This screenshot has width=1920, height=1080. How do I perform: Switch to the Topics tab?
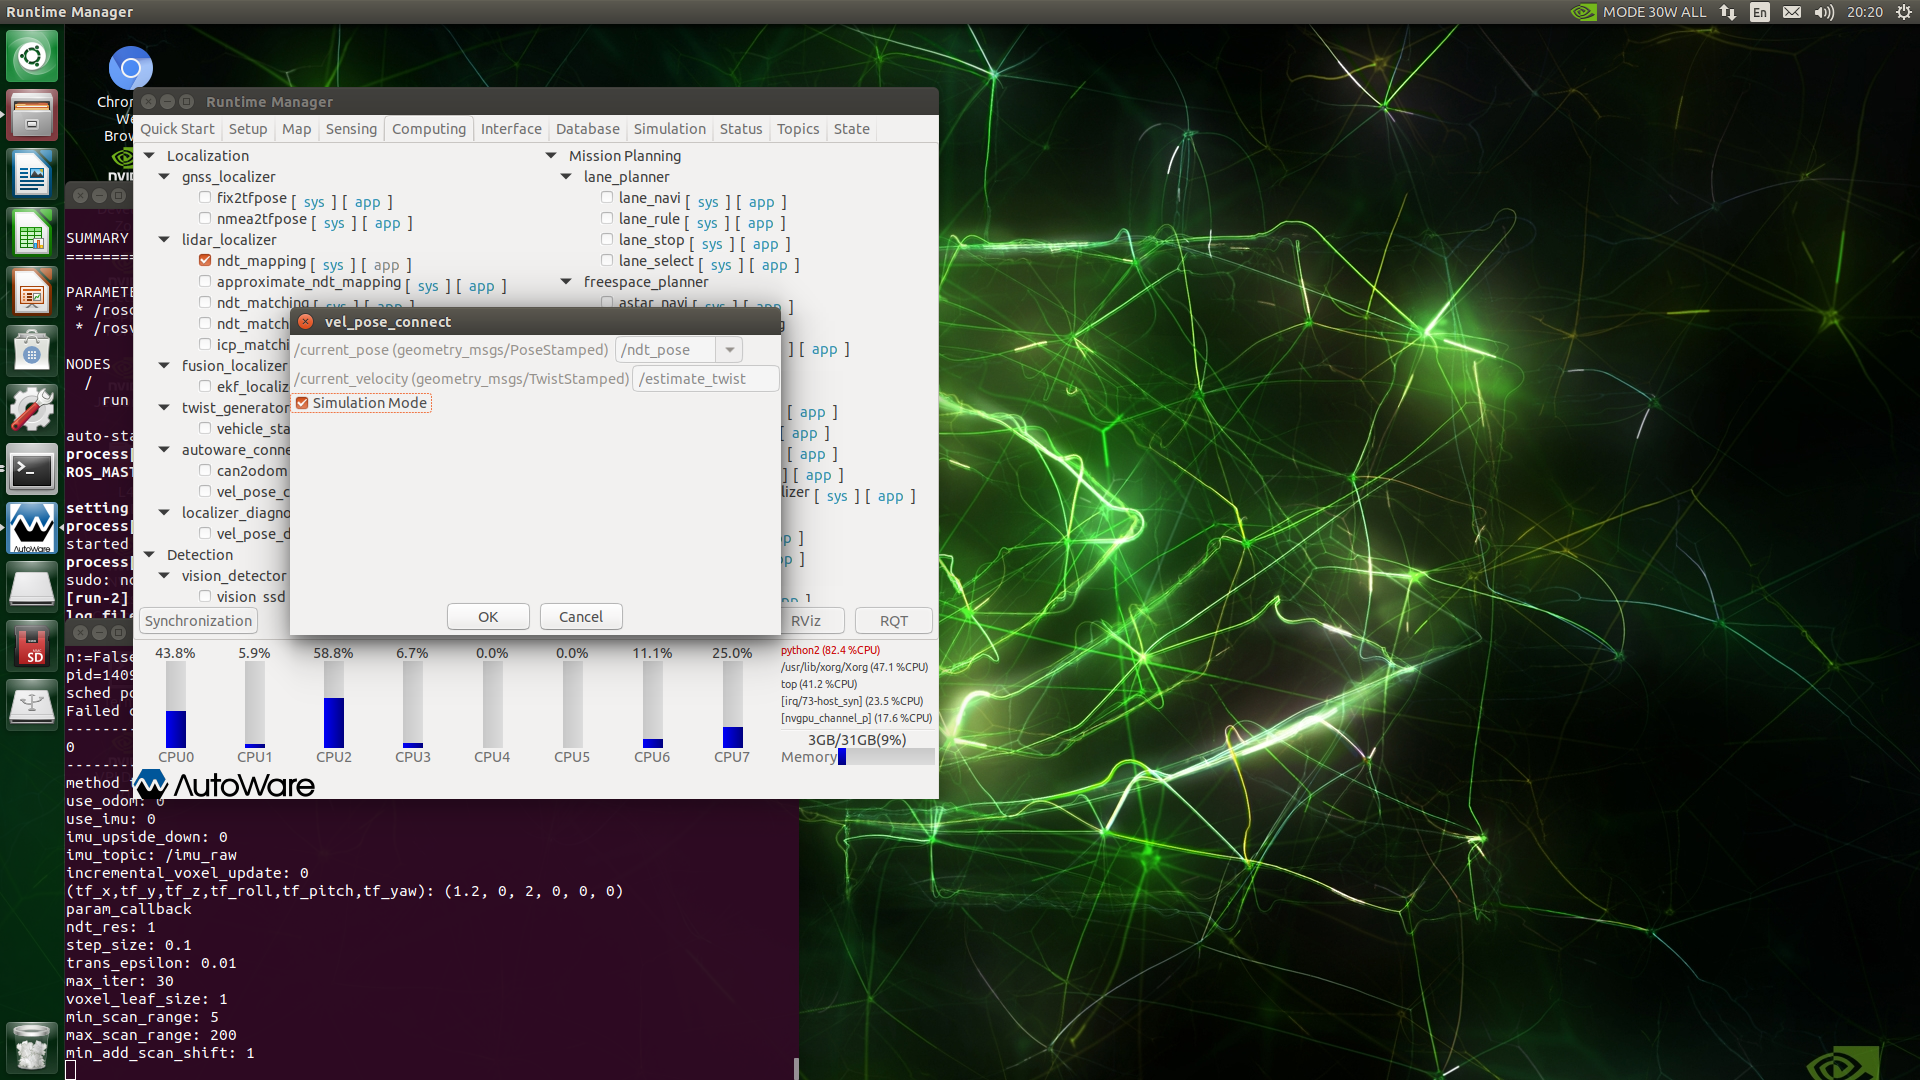tap(798, 129)
